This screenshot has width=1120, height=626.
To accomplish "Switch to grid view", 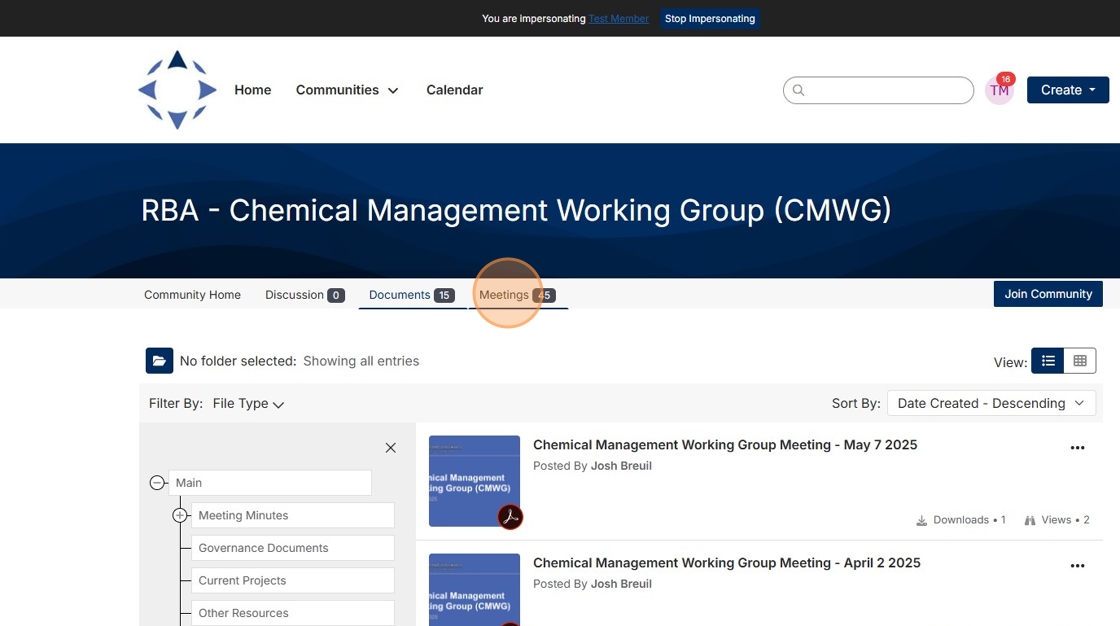I will tap(1080, 361).
